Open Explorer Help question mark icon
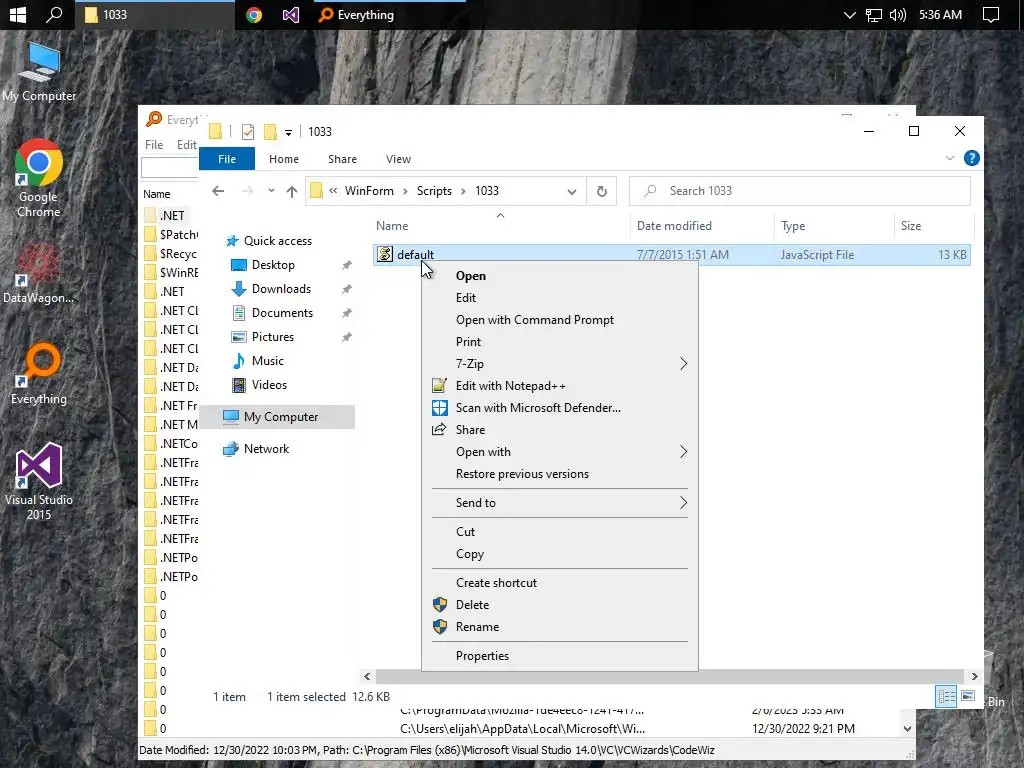The width and height of the screenshot is (1024, 768). coord(971,158)
